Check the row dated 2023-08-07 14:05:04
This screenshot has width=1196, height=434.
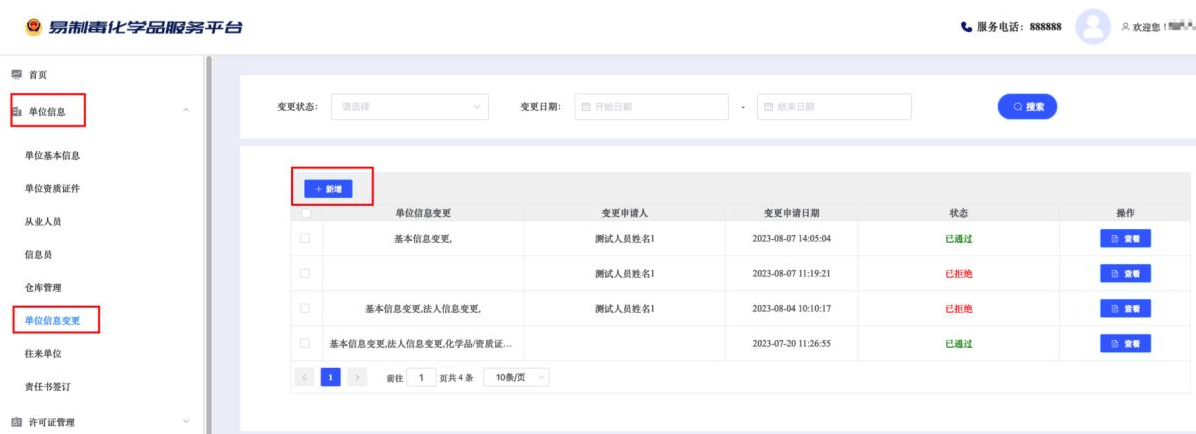point(306,238)
